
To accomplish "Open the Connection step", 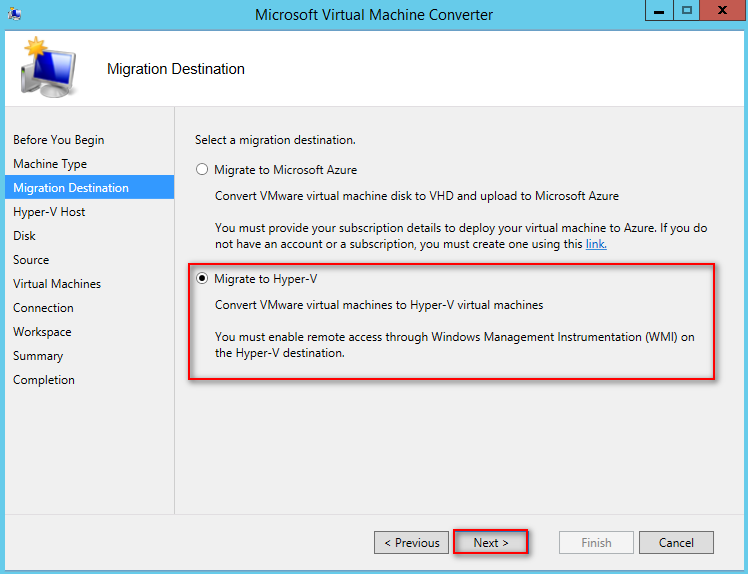I will (43, 308).
